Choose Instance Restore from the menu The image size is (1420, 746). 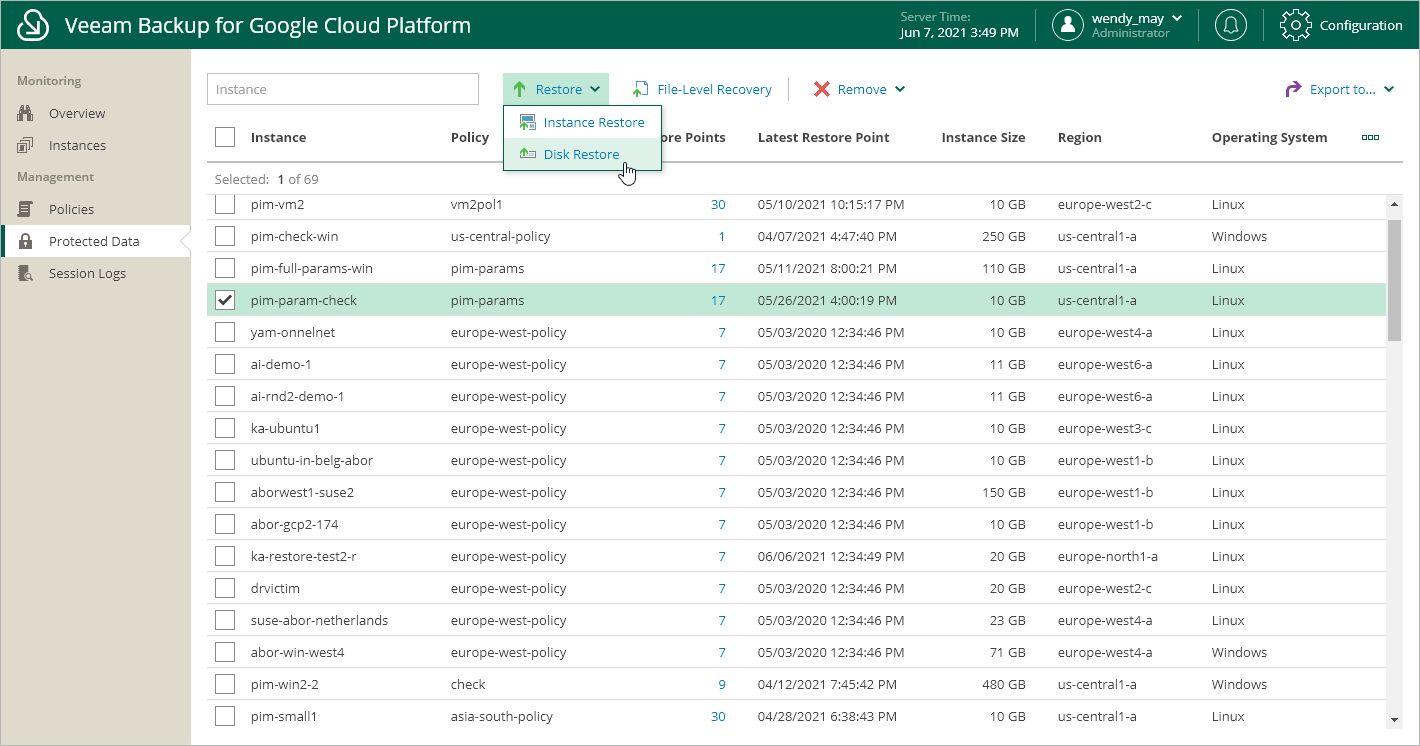[582, 122]
